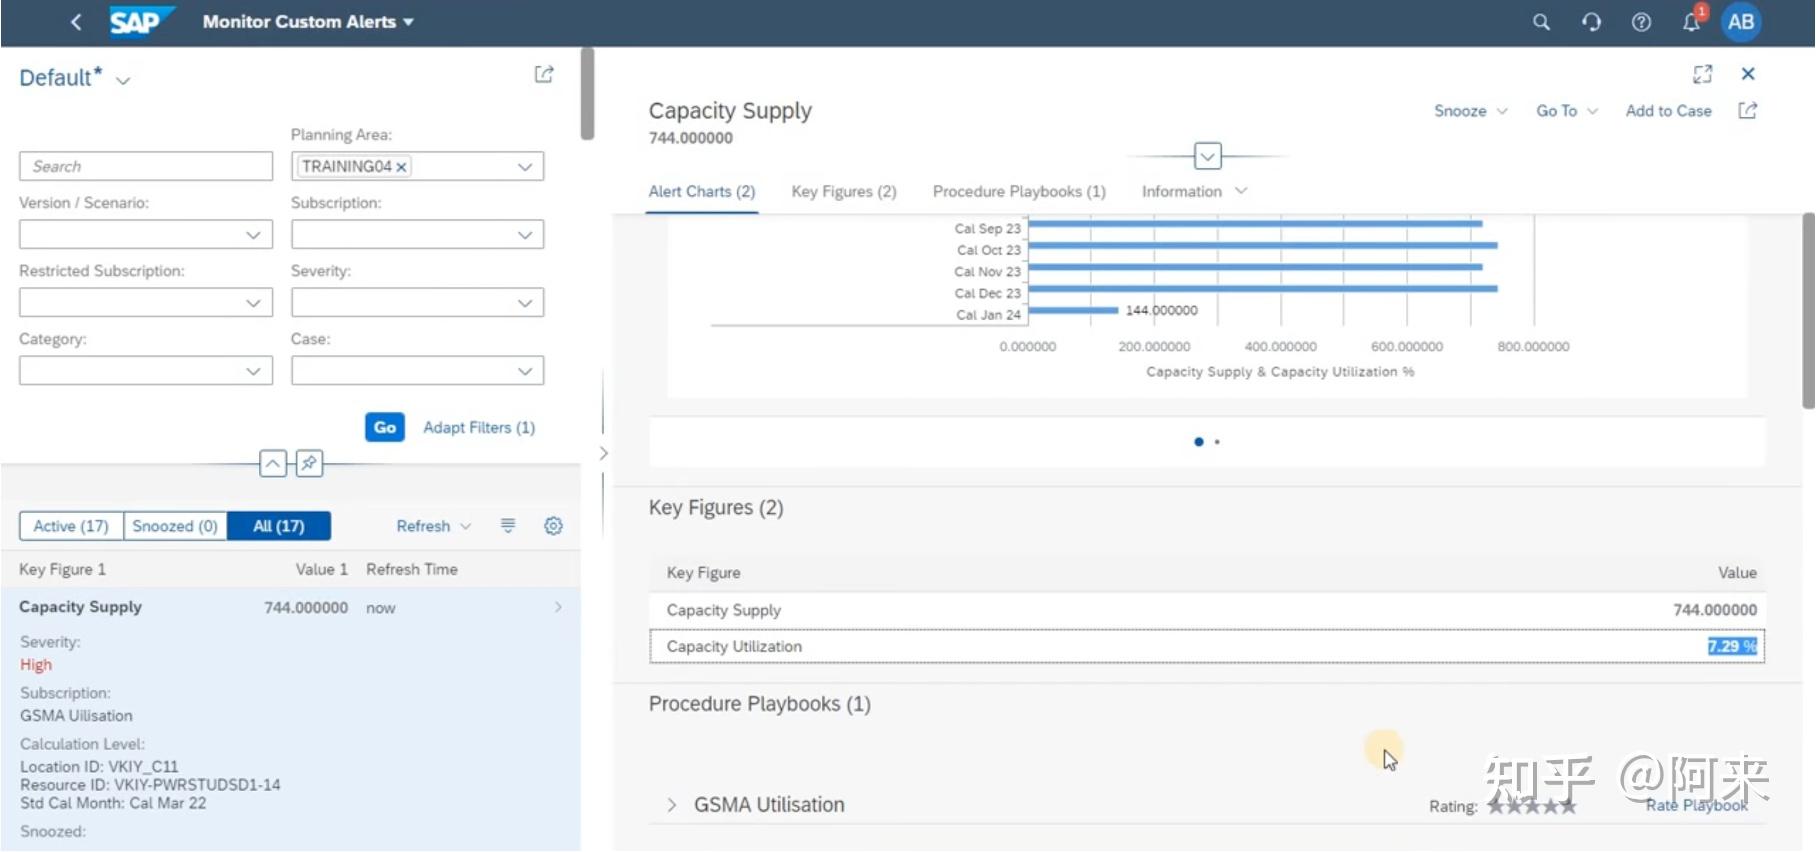
Task: Click the search magnifier icon in header
Action: [1541, 22]
